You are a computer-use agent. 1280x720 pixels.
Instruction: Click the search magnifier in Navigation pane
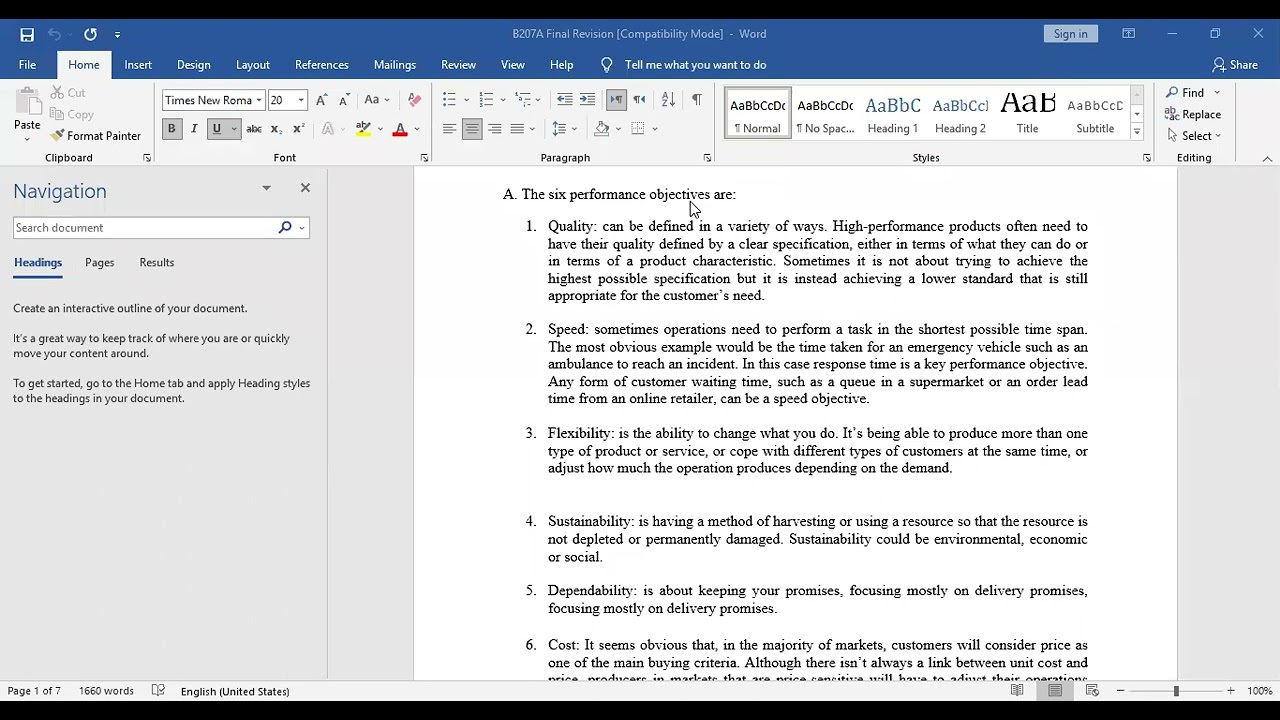[285, 228]
